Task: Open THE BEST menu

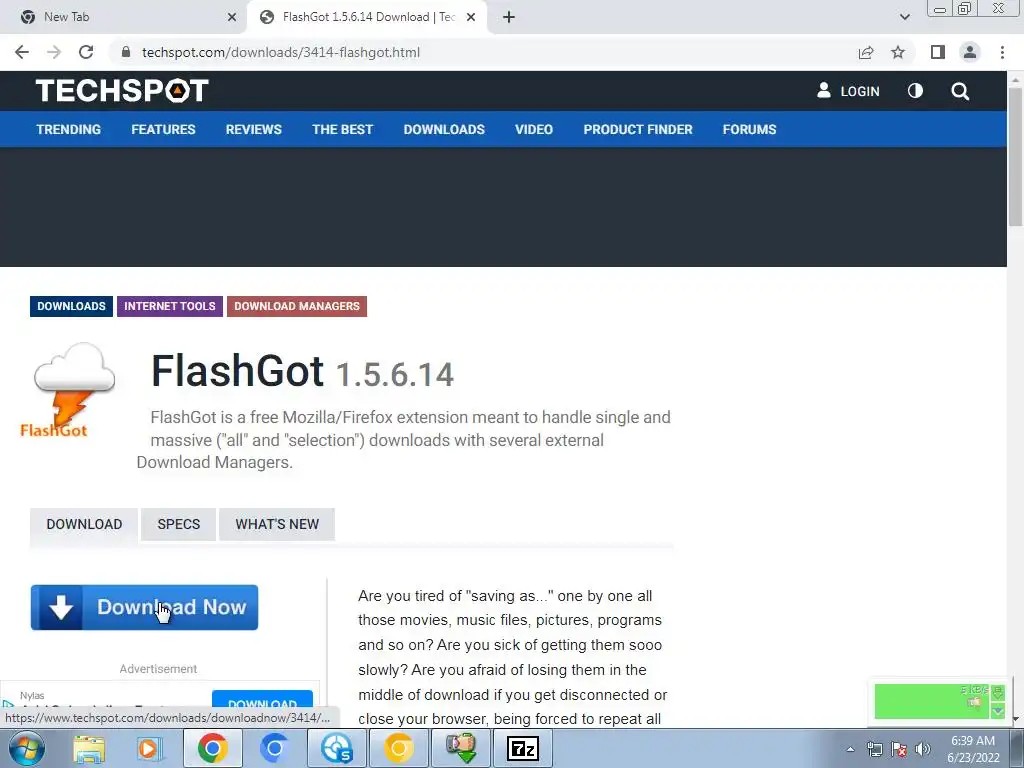Action: click(342, 129)
